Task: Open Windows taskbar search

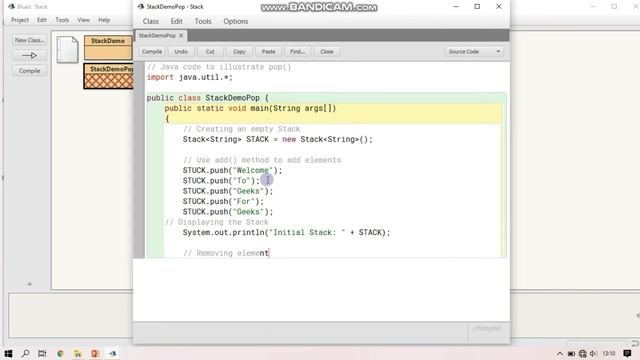Action: [x=25, y=353]
